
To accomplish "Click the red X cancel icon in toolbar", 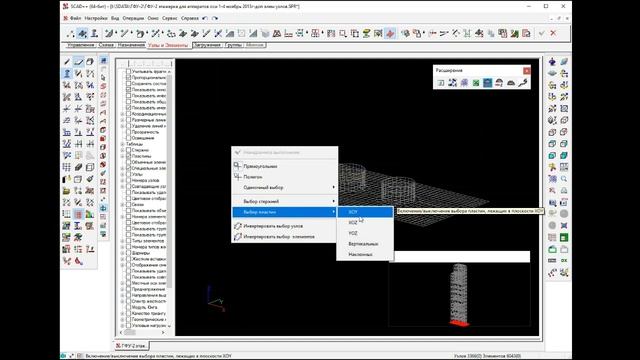I will (x=553, y=33).
